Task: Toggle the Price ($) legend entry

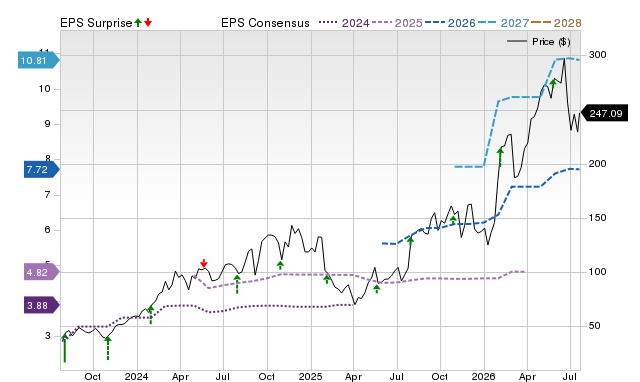Action: 538,42
